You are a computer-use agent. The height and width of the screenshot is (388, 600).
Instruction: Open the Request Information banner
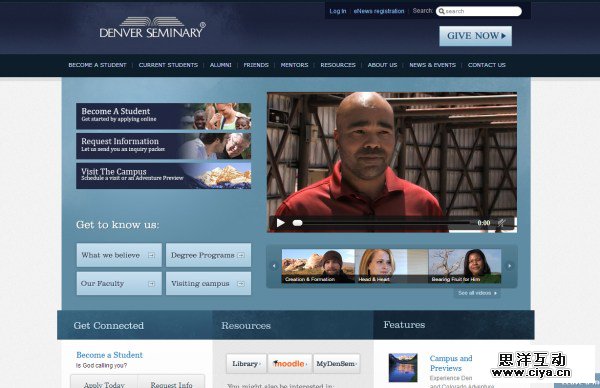tap(163, 146)
